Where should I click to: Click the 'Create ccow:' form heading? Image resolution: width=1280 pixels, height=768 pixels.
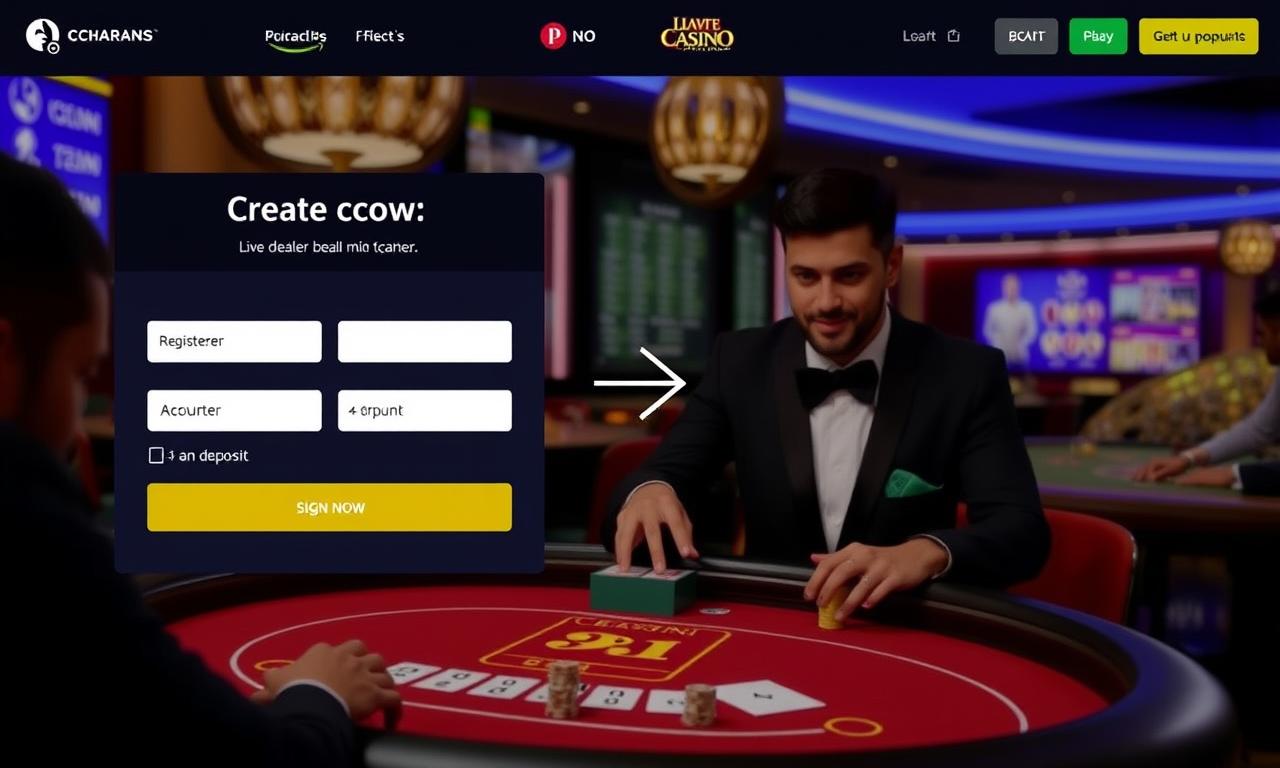pyautogui.click(x=326, y=209)
